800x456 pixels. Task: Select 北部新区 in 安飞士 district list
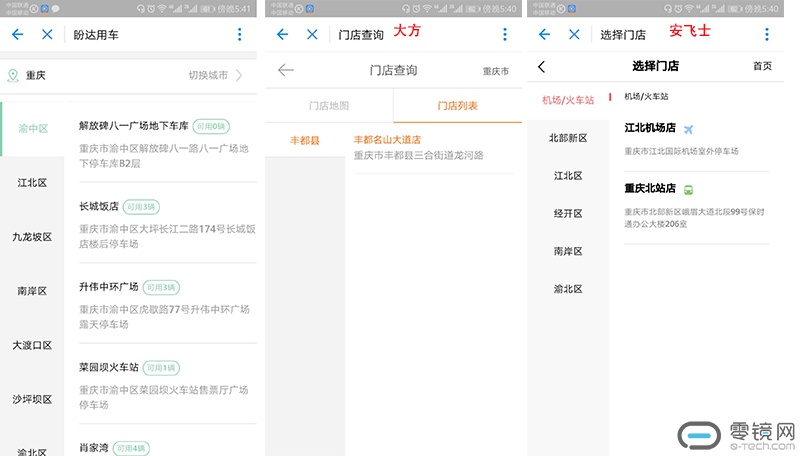pos(568,138)
